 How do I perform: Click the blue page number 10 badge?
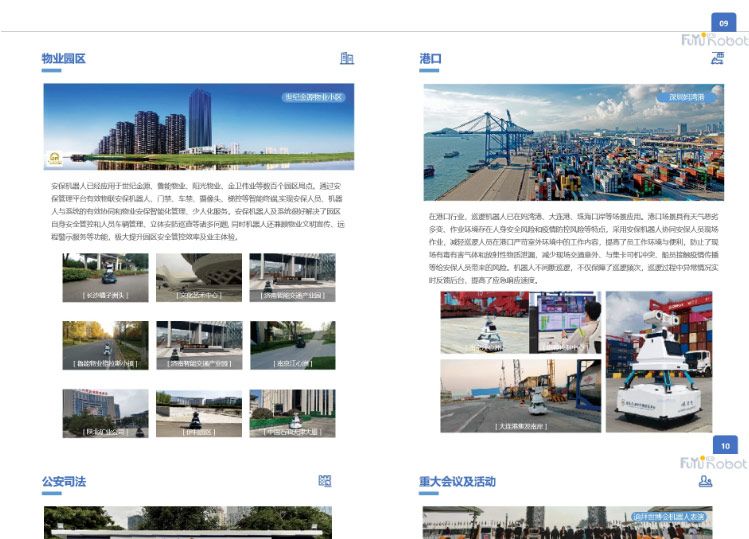click(x=725, y=445)
